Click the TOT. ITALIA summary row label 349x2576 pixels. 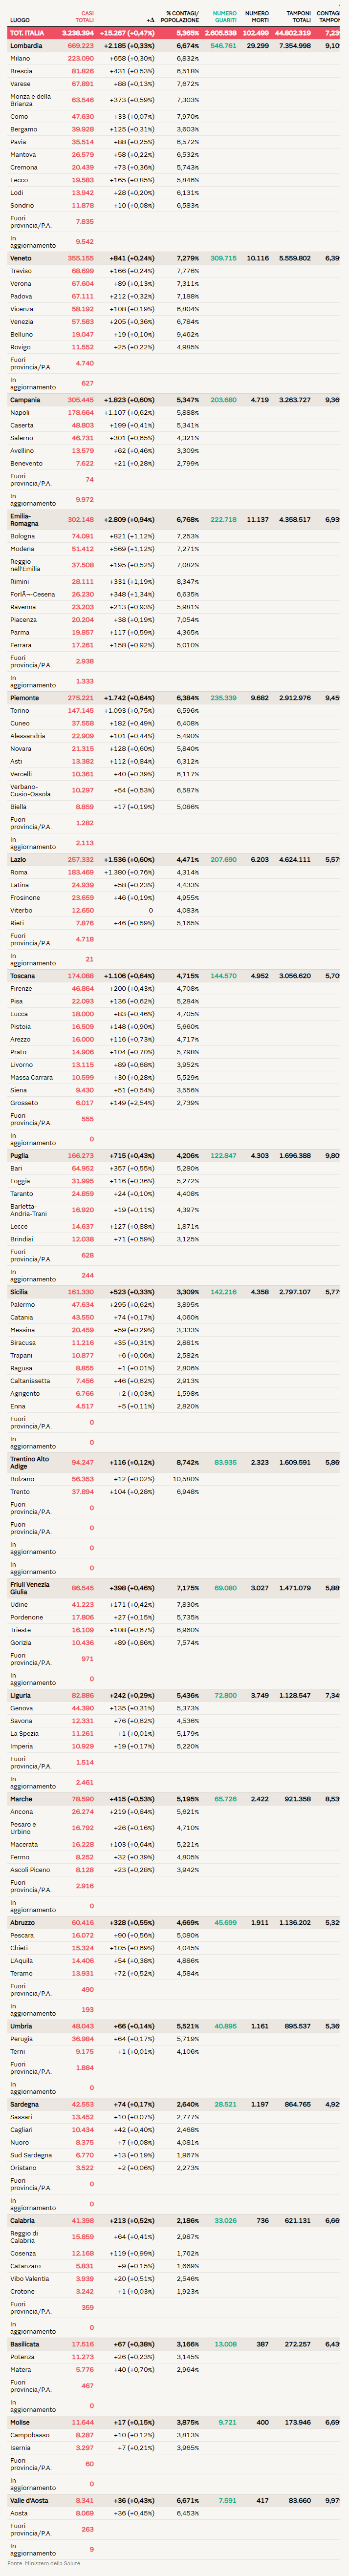click(27, 33)
